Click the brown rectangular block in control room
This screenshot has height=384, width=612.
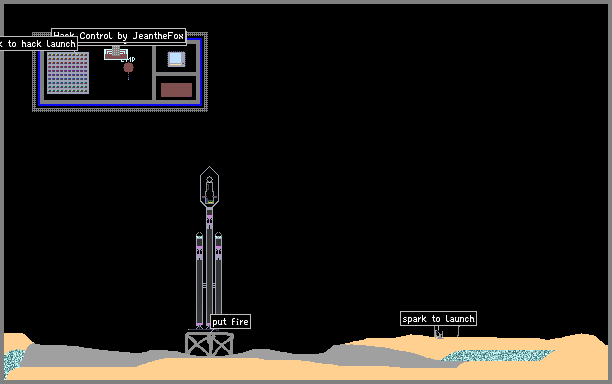tap(176, 90)
